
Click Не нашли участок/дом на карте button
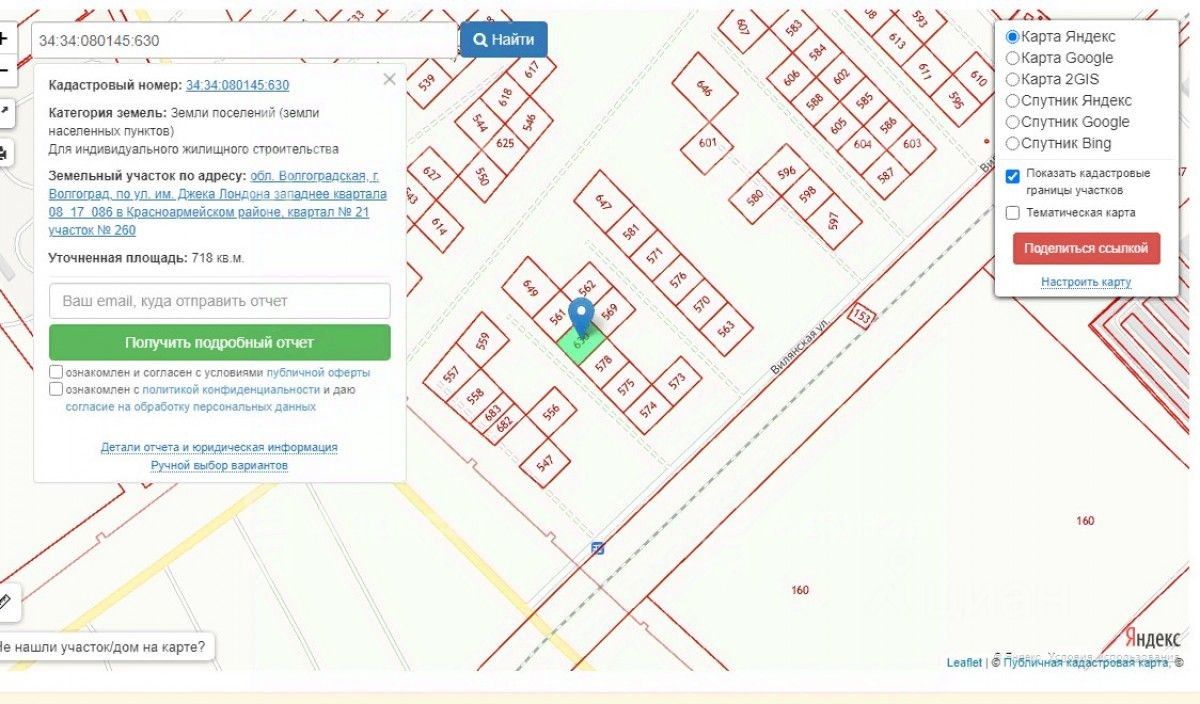104,647
